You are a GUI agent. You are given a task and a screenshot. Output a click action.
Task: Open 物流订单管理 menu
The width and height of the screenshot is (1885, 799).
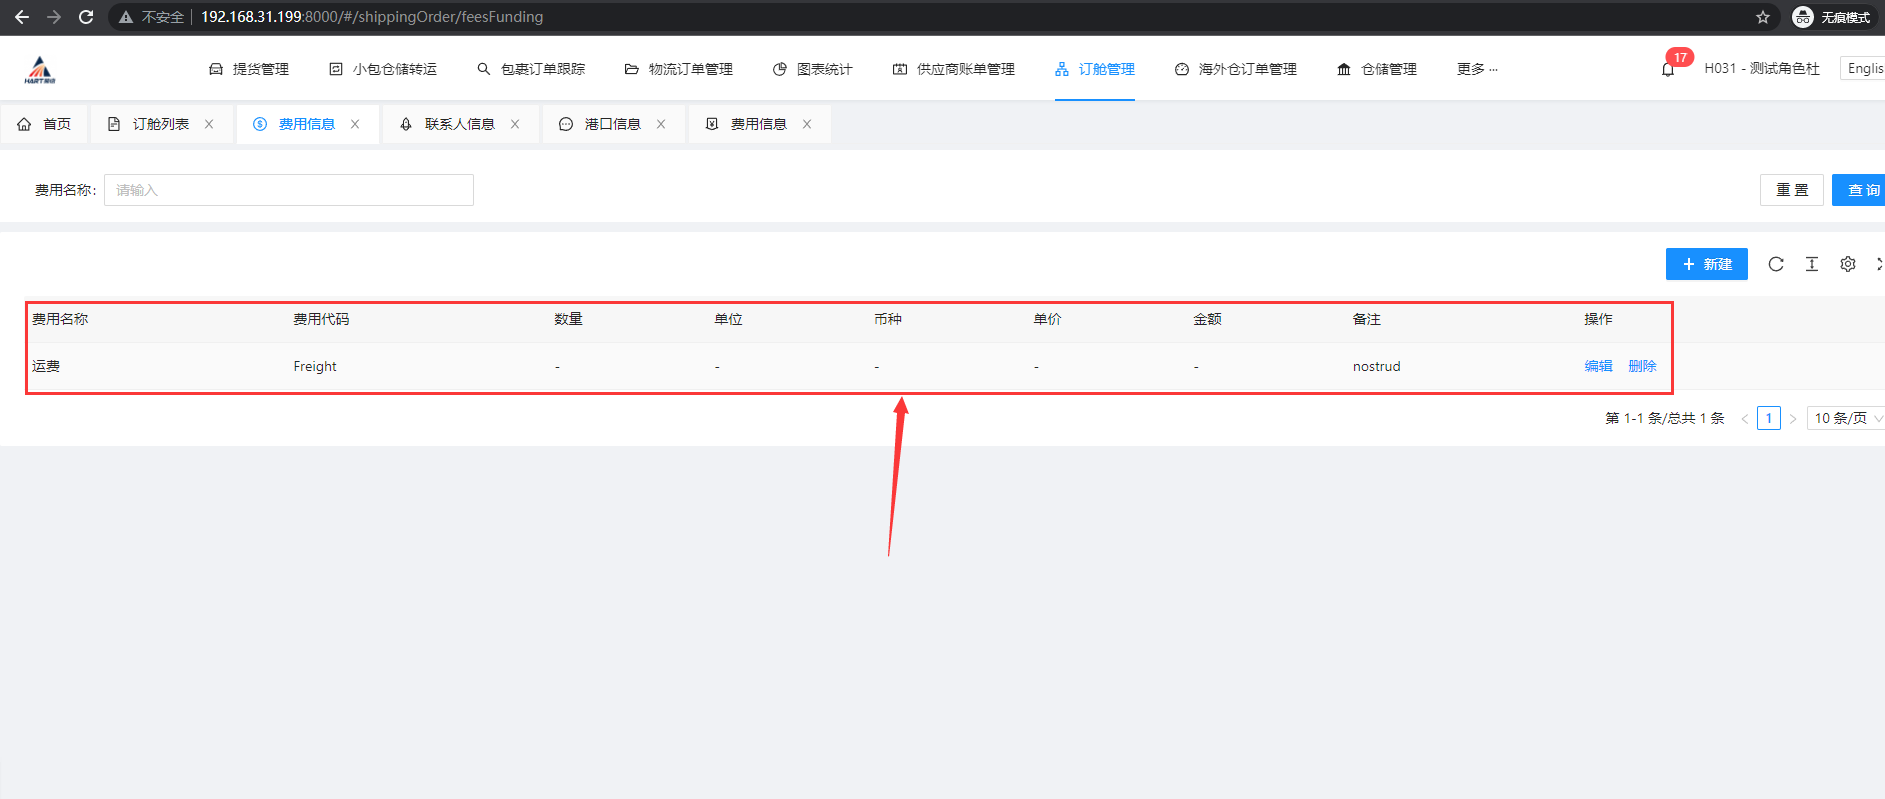pos(679,69)
